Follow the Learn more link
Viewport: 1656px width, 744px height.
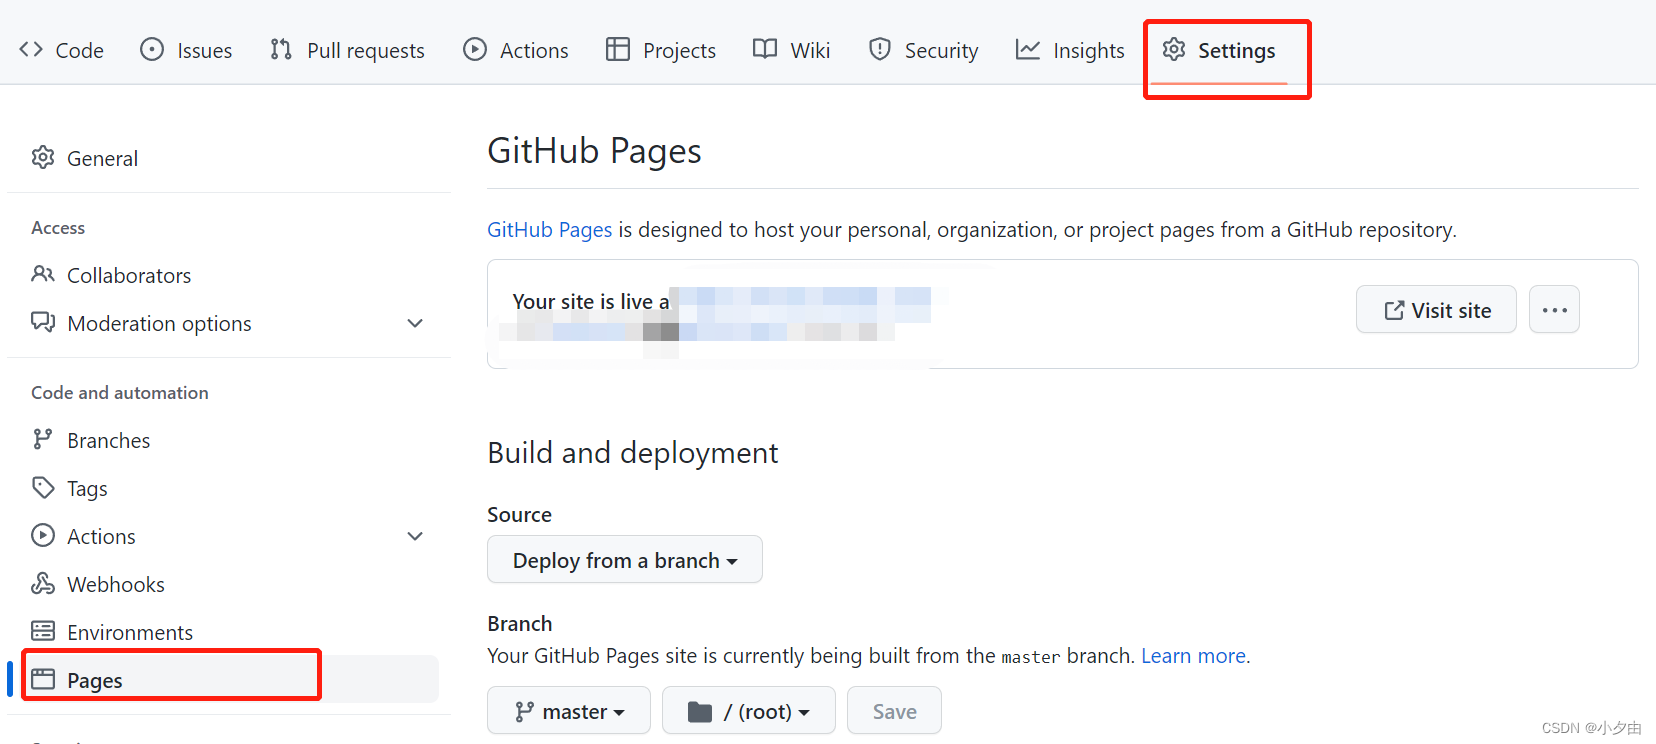[x=1193, y=655]
